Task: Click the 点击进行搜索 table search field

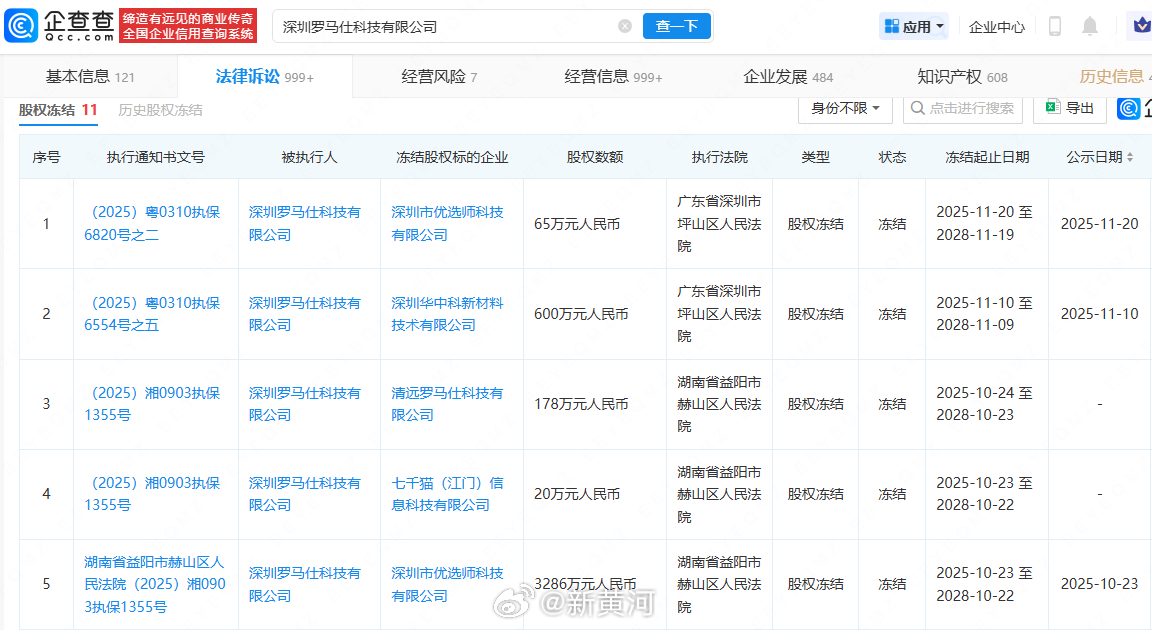Action: (962, 108)
